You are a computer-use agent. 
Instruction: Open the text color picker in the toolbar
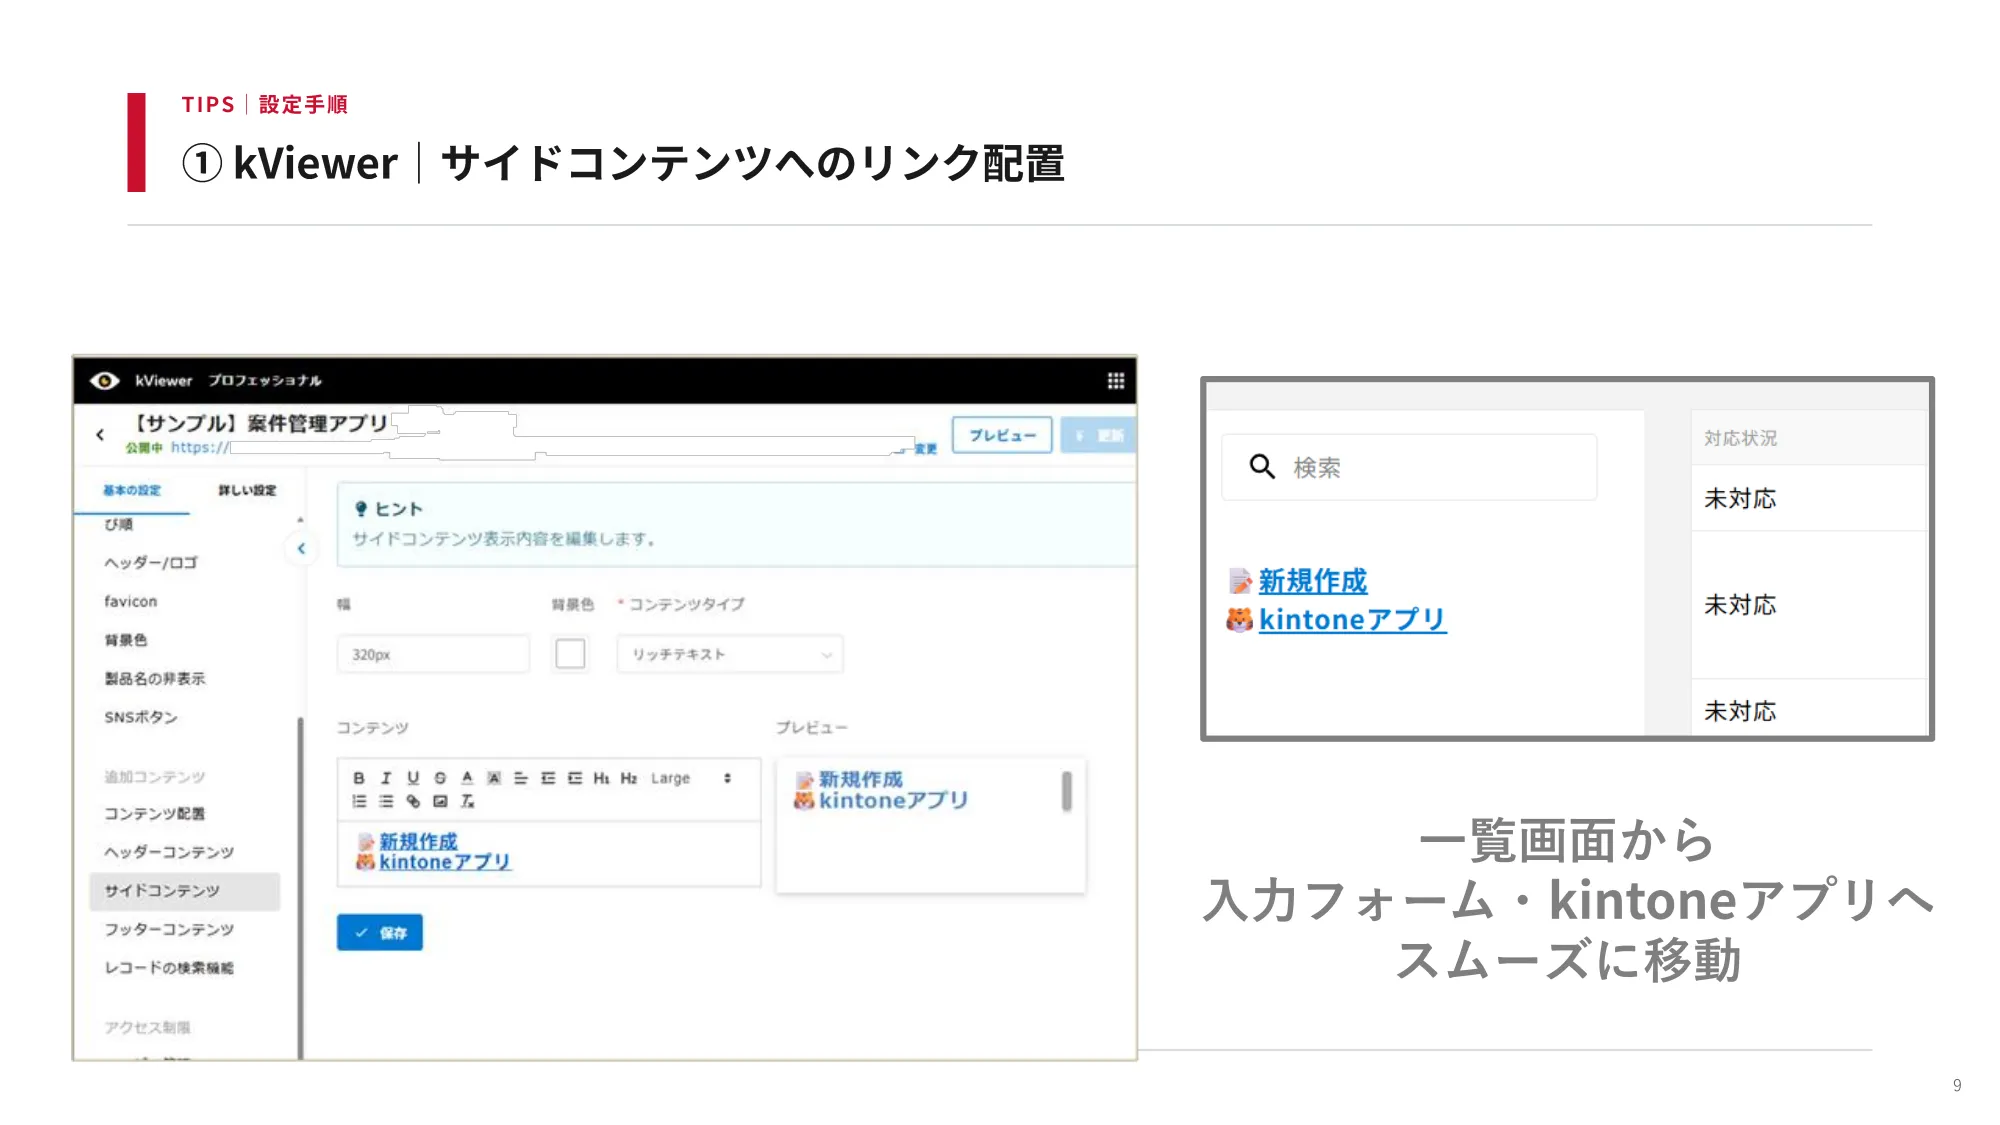tap(467, 778)
